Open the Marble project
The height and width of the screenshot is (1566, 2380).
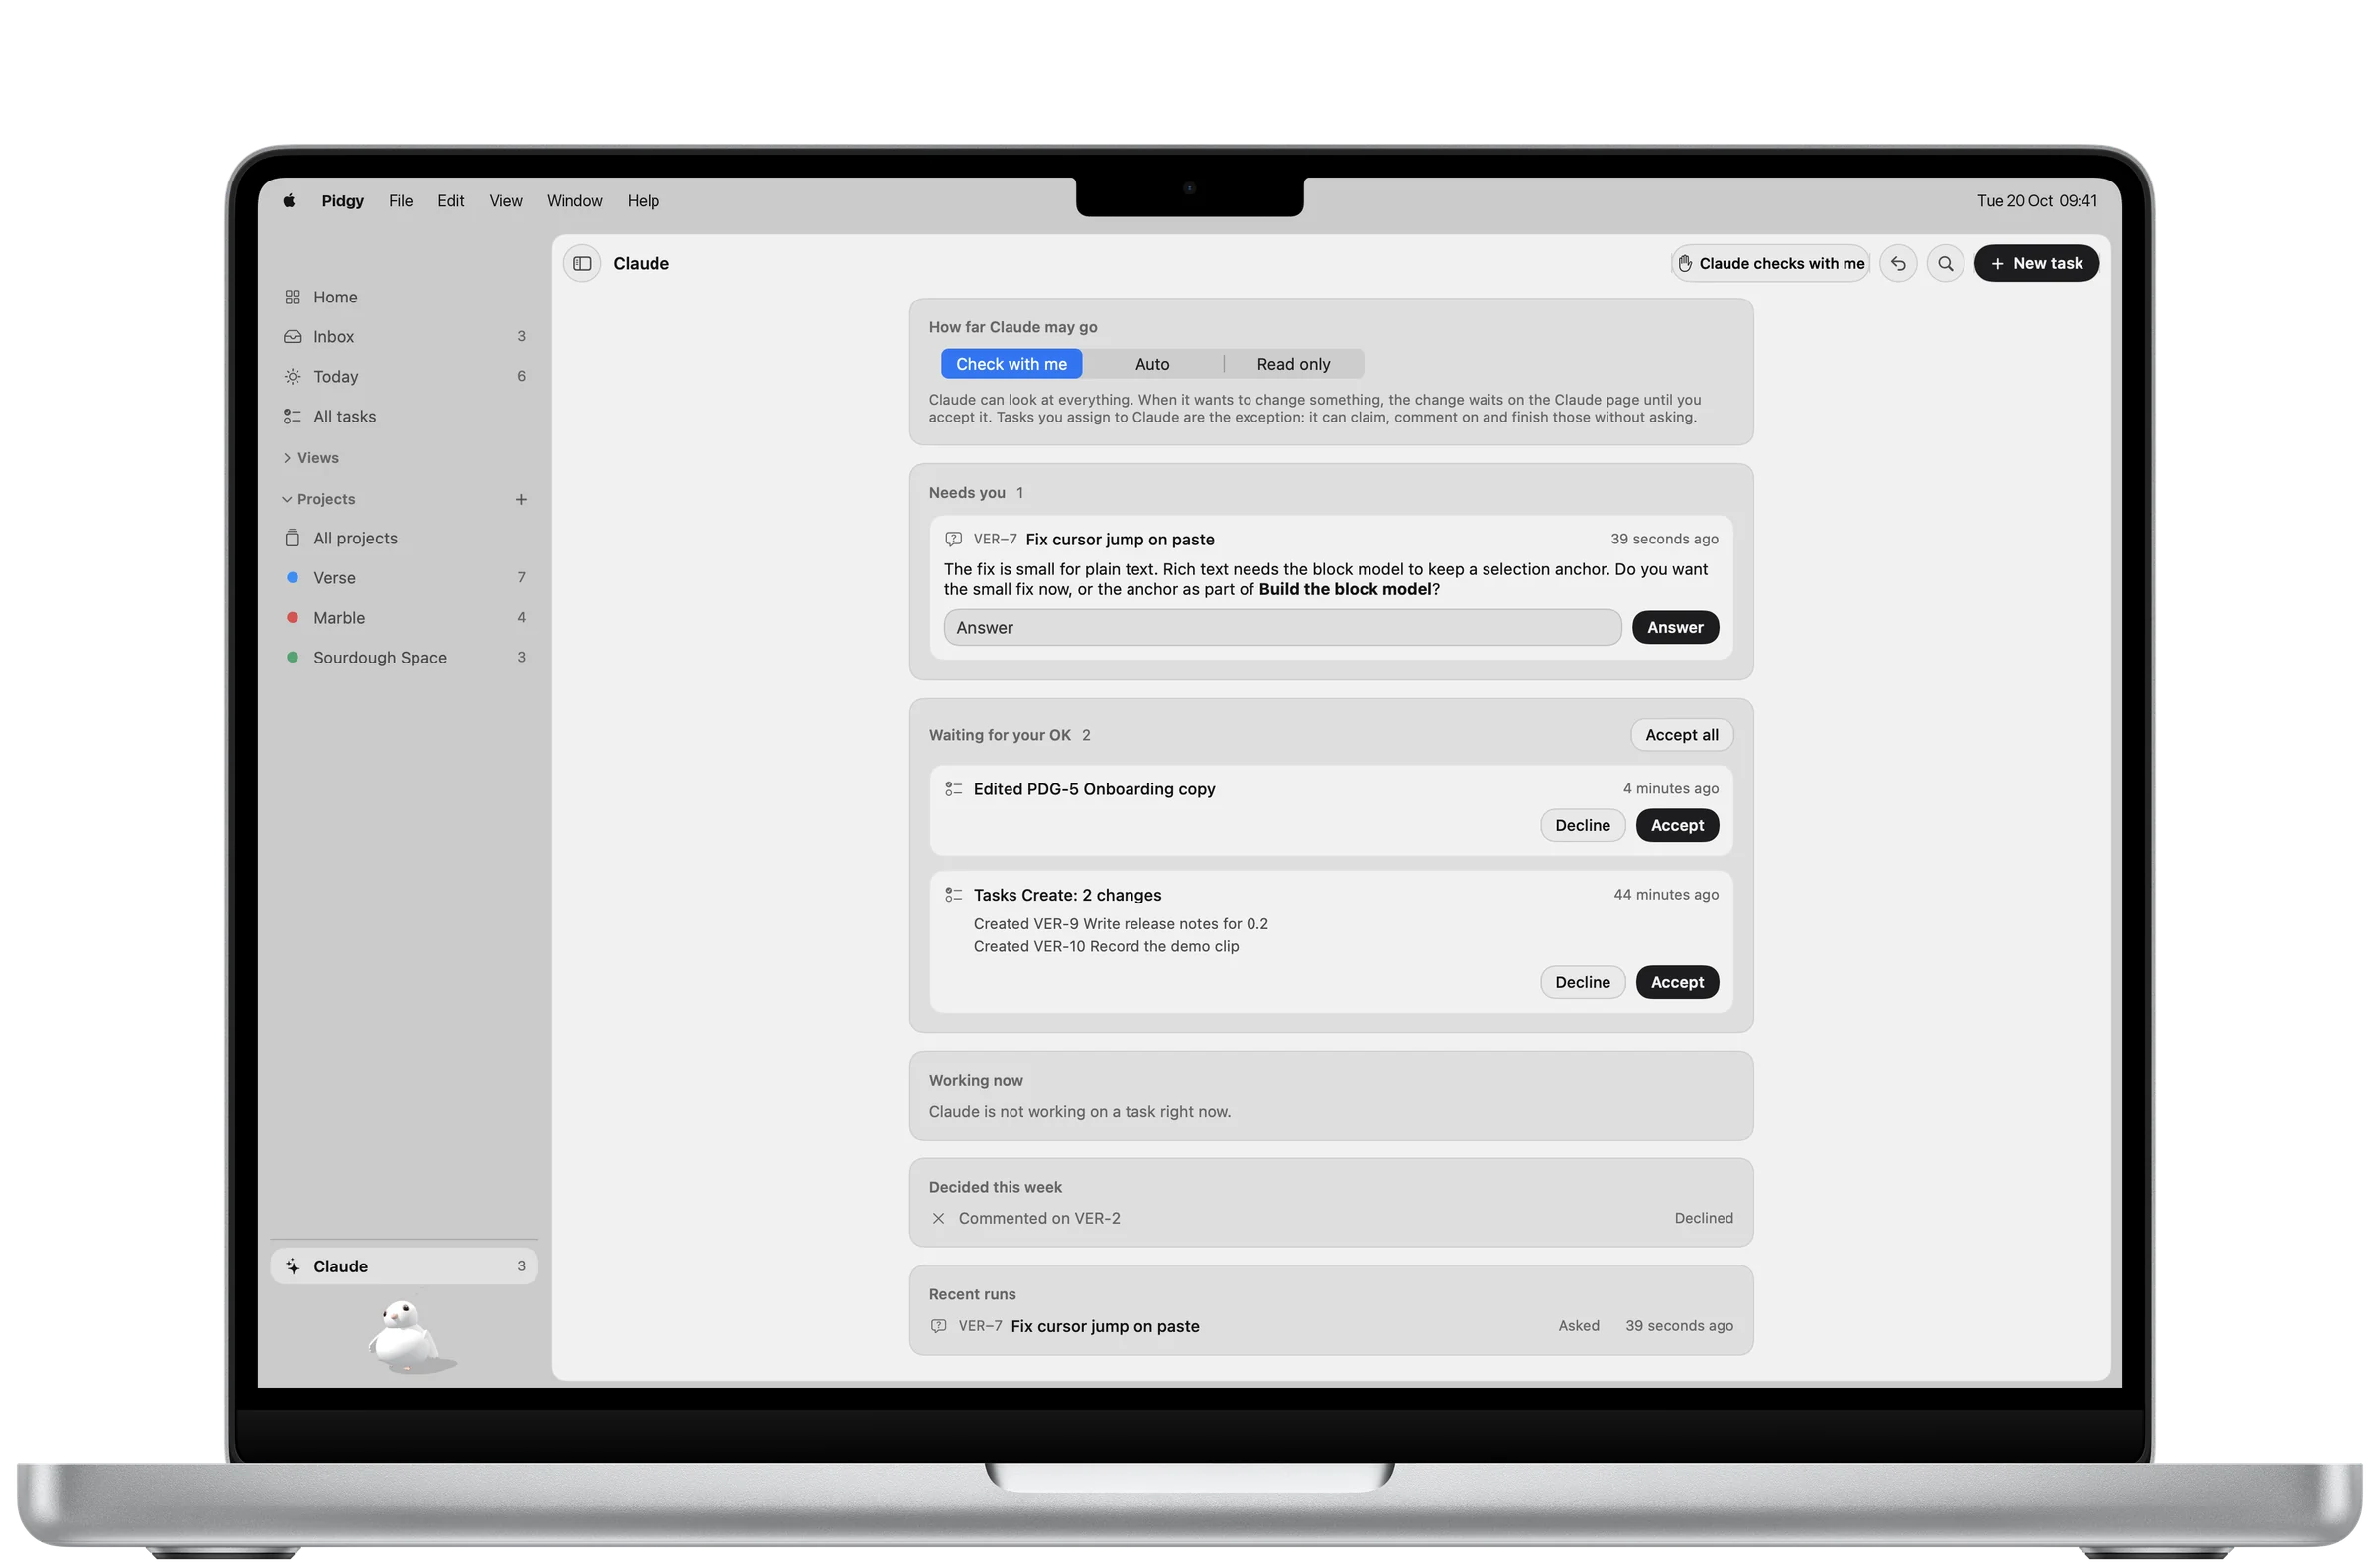pyautogui.click(x=404, y=618)
